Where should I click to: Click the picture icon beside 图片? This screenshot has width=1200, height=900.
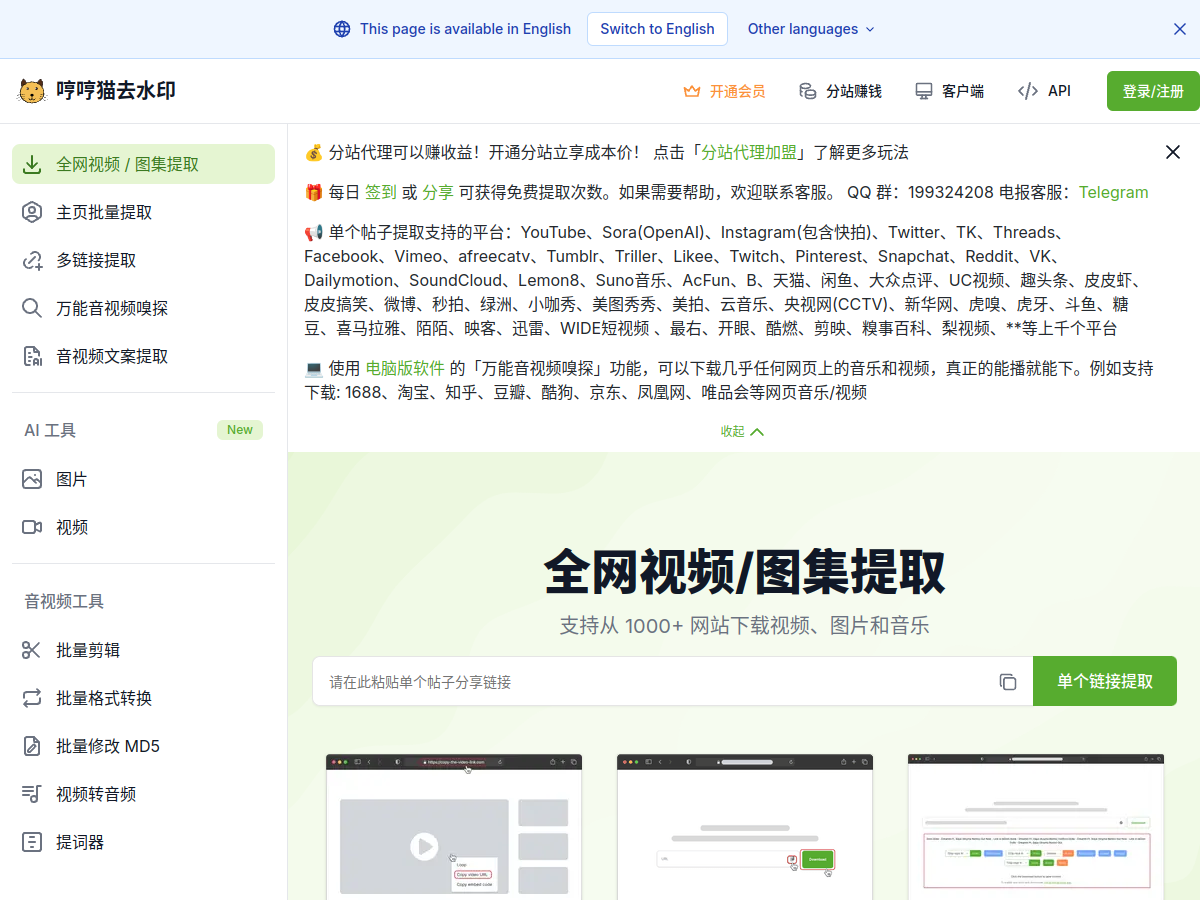[x=32, y=479]
